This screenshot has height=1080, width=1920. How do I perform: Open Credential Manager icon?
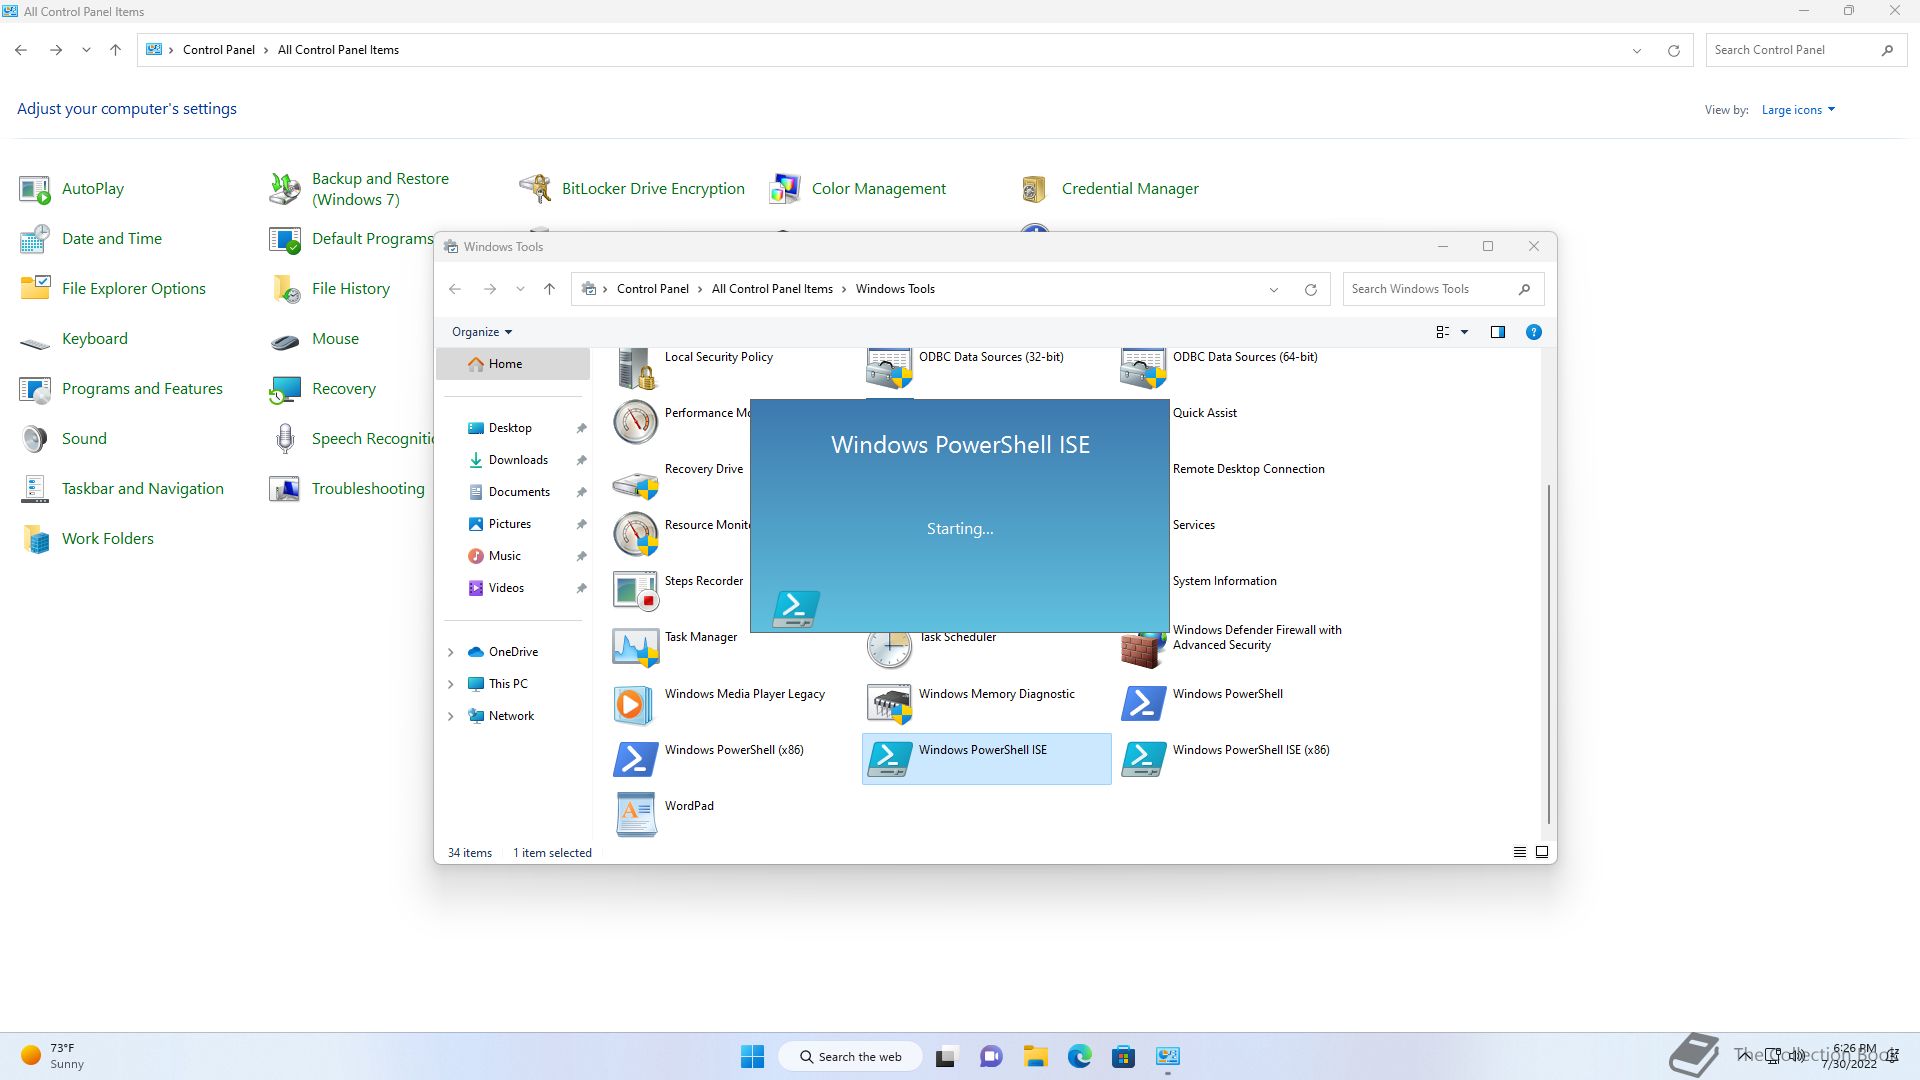click(1035, 189)
